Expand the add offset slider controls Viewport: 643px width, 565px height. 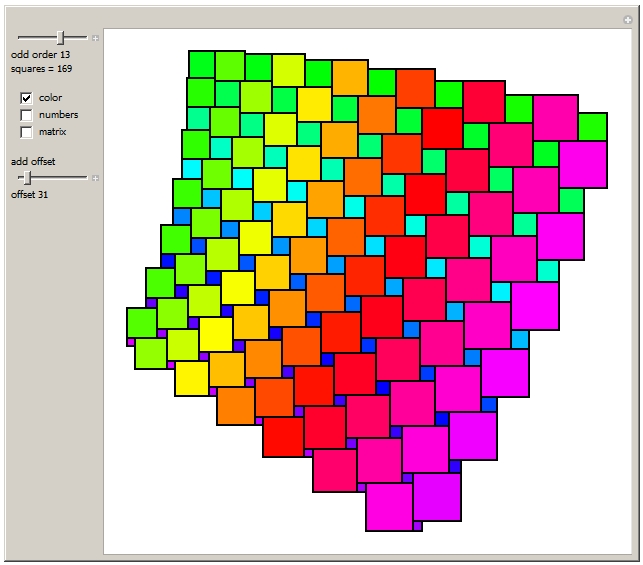pos(96,178)
